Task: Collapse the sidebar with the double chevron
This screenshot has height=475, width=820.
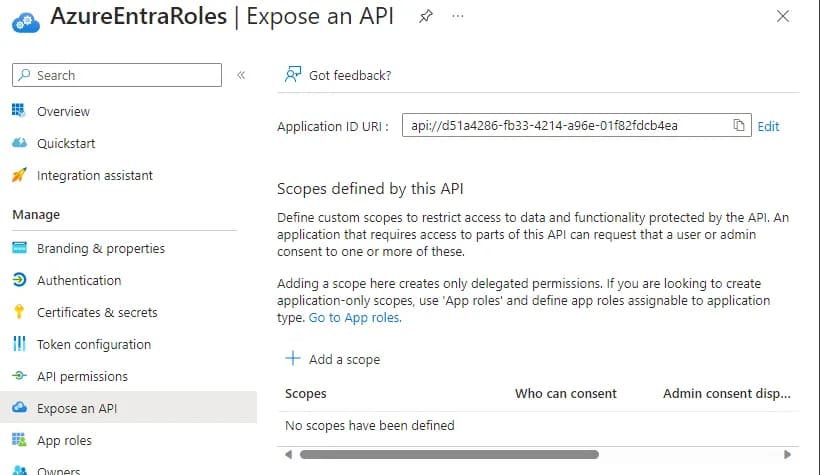Action: click(241, 75)
